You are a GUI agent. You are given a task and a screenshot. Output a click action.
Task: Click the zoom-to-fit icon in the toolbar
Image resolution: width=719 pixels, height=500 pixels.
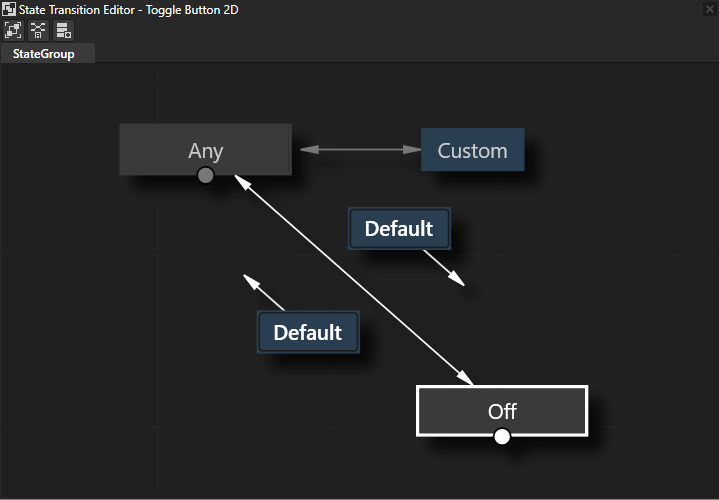(x=14, y=30)
